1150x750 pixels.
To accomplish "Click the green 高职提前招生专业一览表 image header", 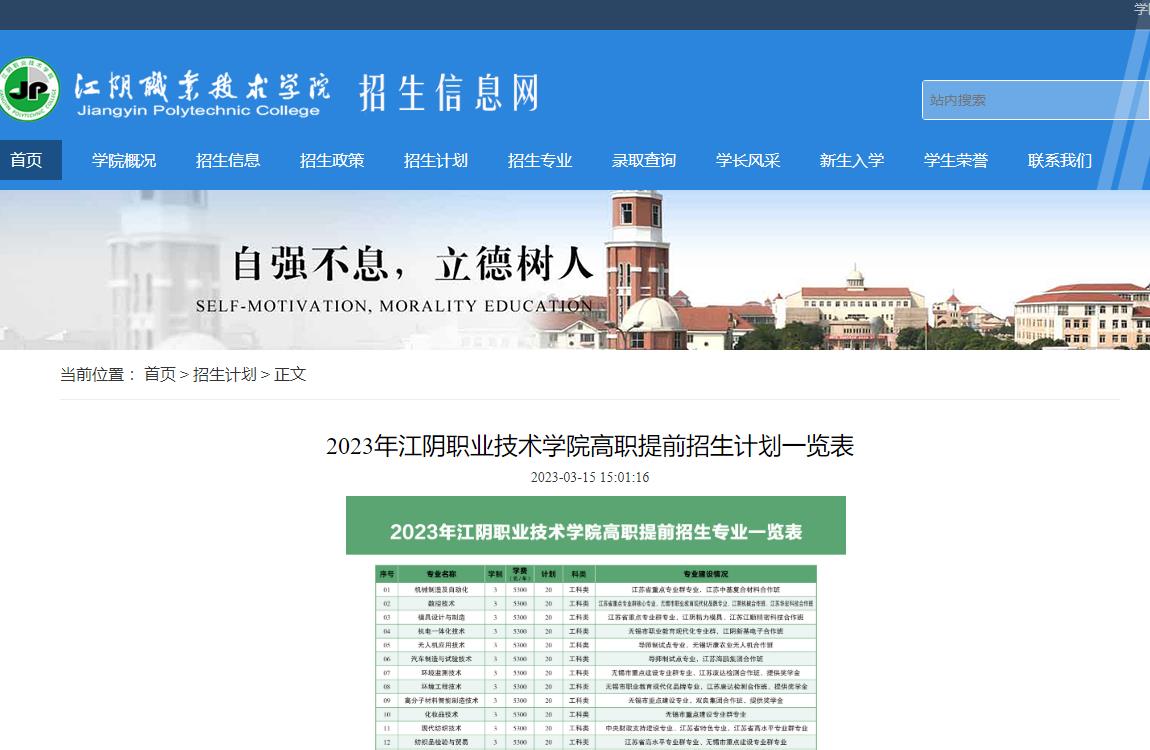I will (596, 526).
